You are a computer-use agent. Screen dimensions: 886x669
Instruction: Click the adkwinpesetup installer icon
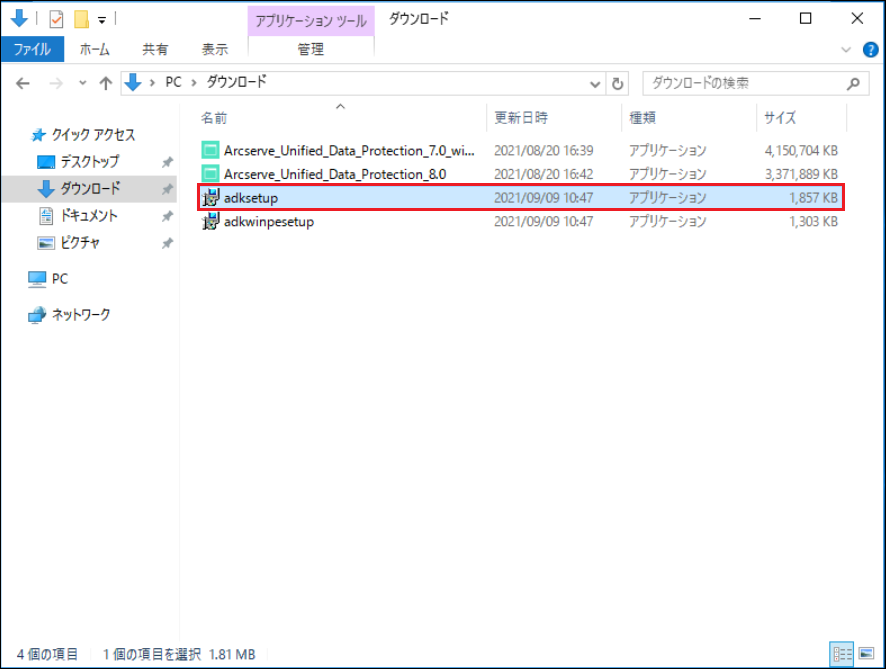210,221
